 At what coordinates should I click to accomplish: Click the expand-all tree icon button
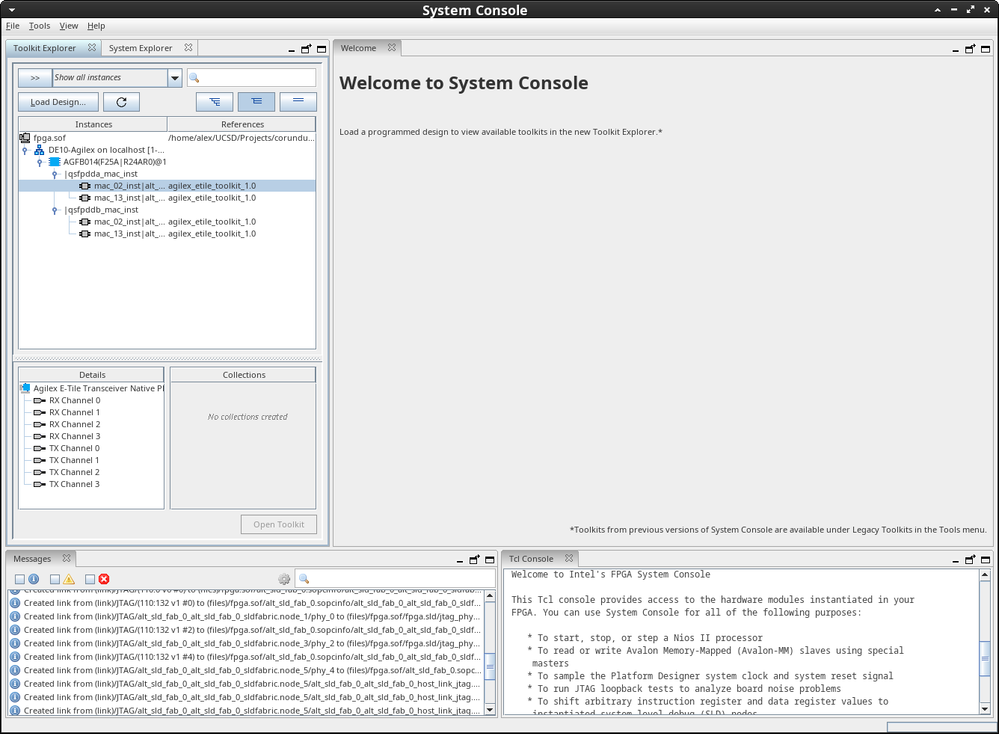(214, 102)
